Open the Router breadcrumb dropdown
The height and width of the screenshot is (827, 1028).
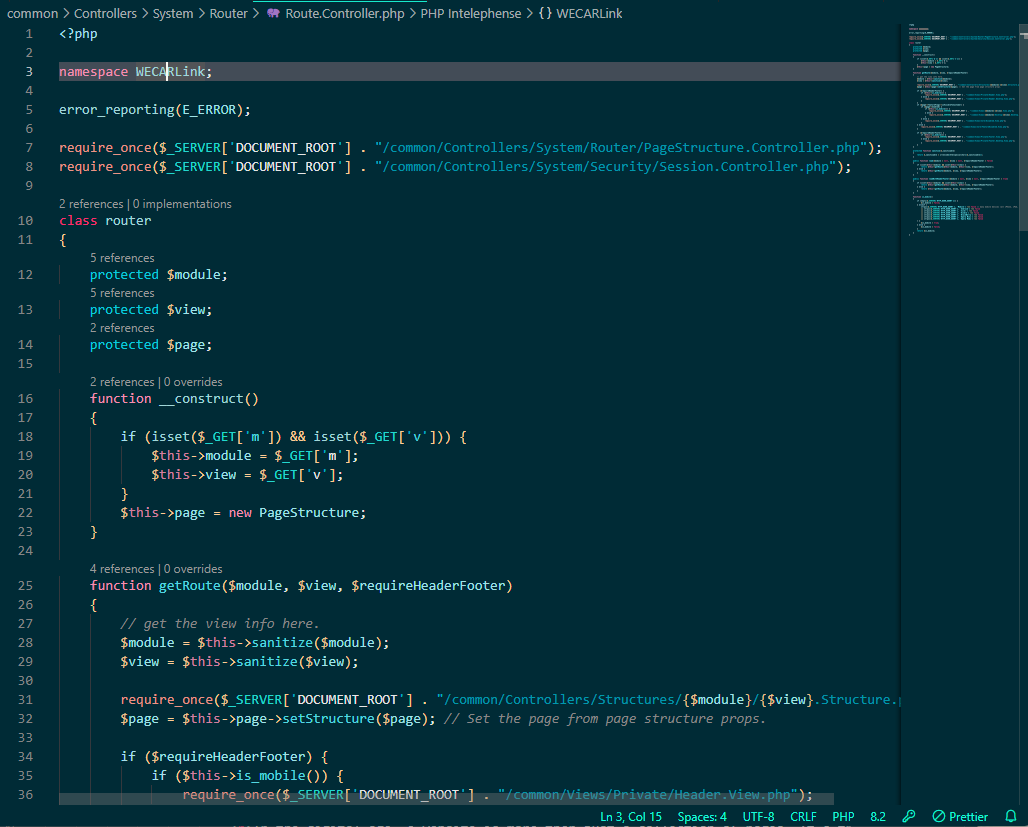point(228,13)
